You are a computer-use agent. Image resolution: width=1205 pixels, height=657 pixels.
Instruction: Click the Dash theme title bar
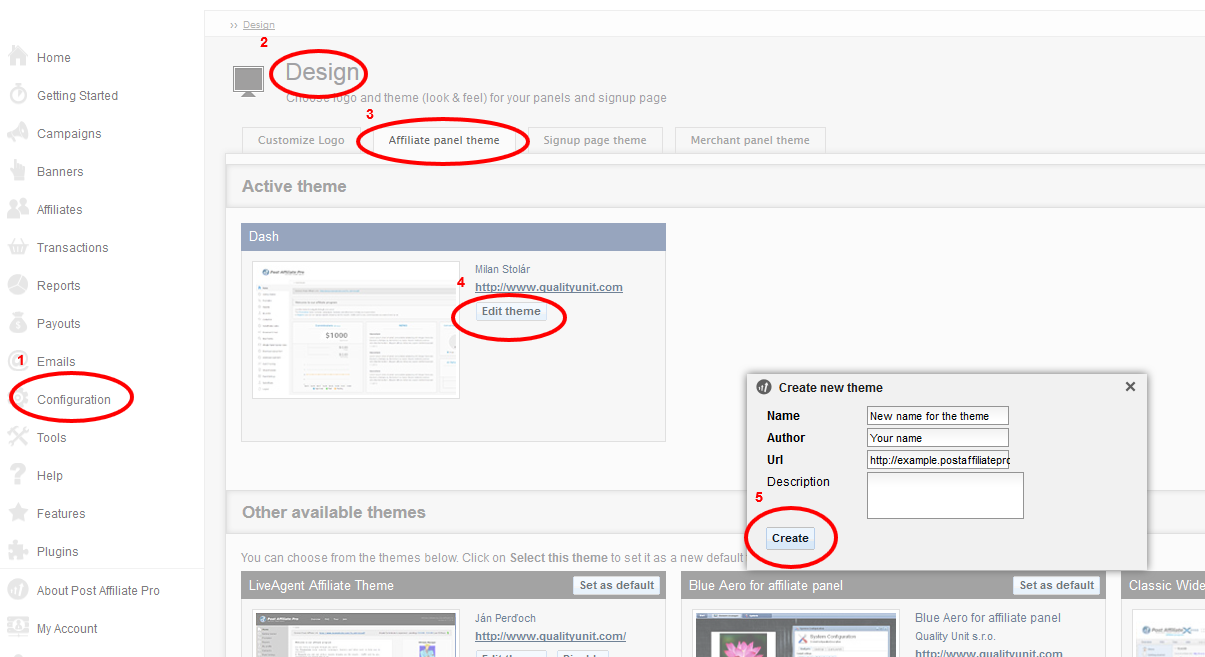tap(453, 237)
